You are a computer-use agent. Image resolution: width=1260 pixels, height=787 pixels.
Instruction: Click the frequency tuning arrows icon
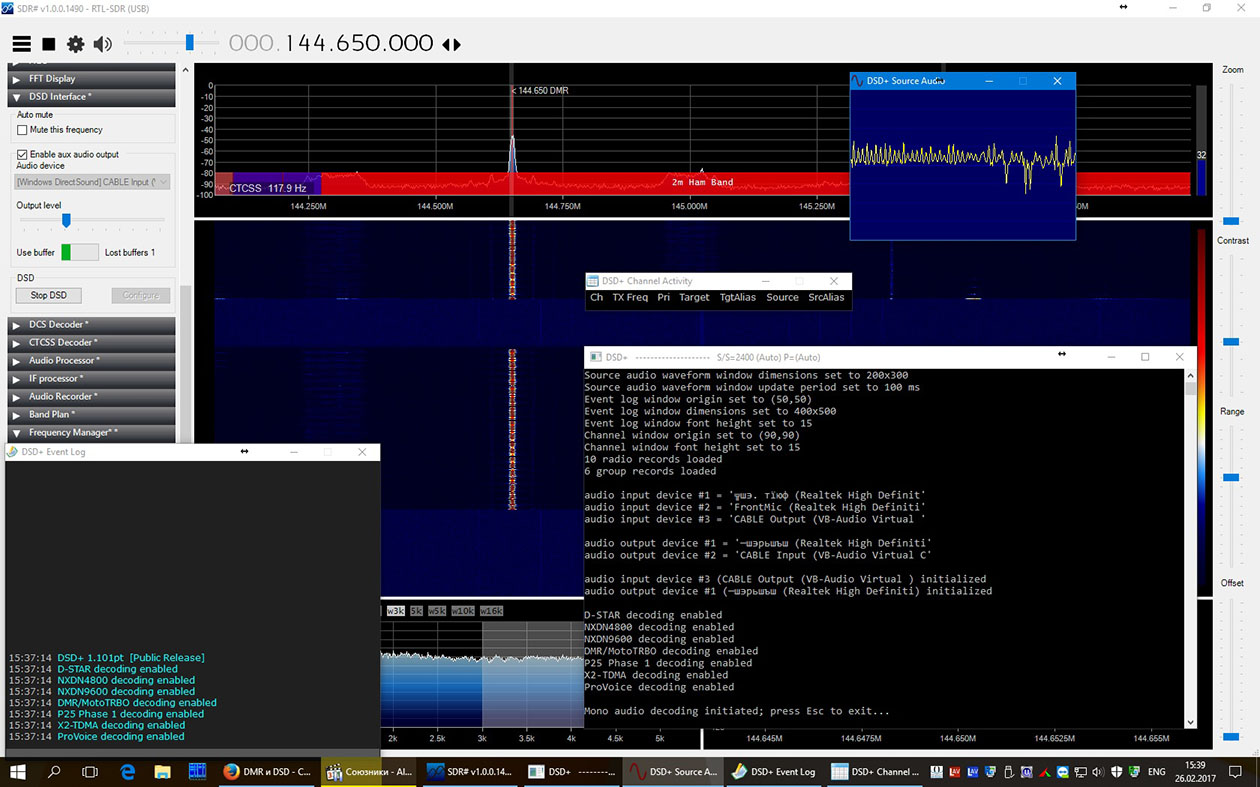tap(451, 44)
